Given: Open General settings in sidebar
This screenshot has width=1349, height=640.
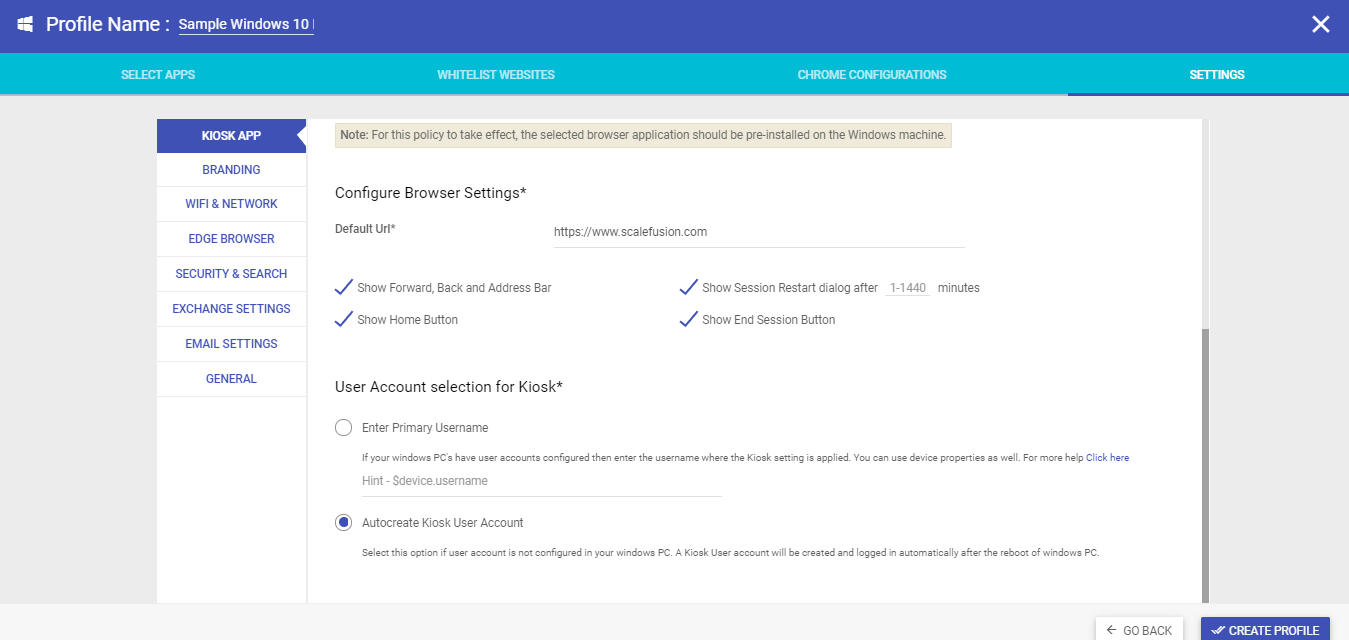Looking at the screenshot, I should click(x=231, y=379).
